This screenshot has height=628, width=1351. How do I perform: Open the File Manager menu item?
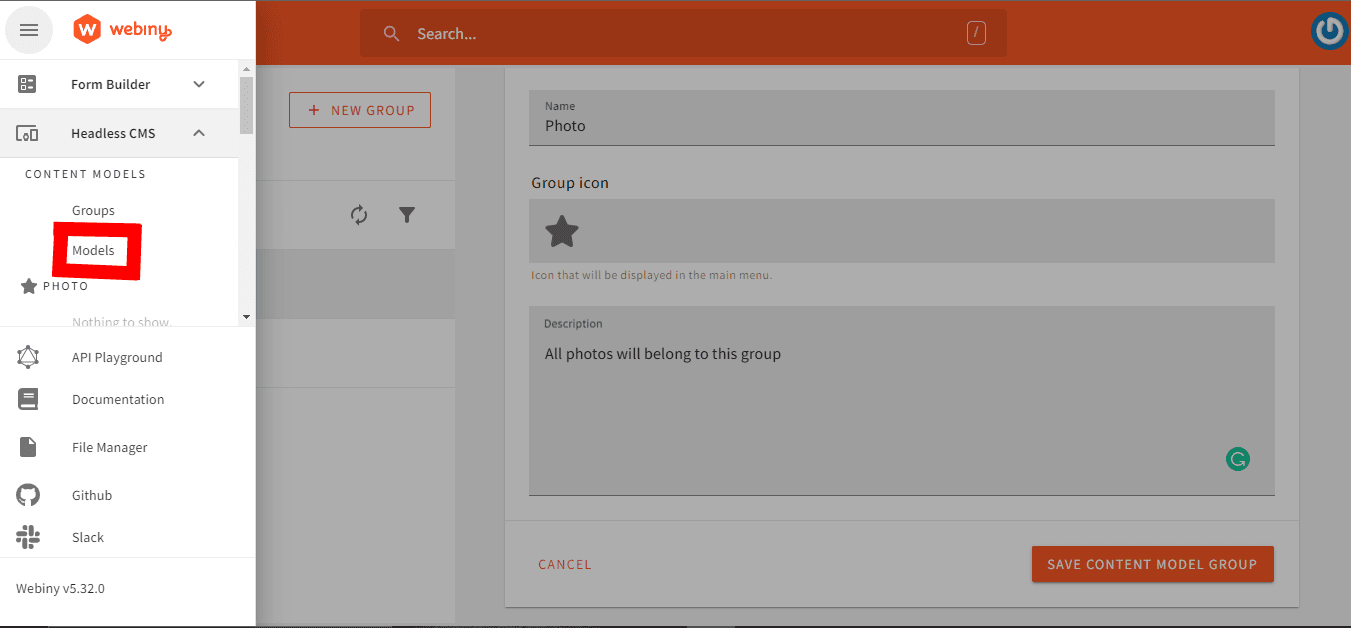[109, 447]
